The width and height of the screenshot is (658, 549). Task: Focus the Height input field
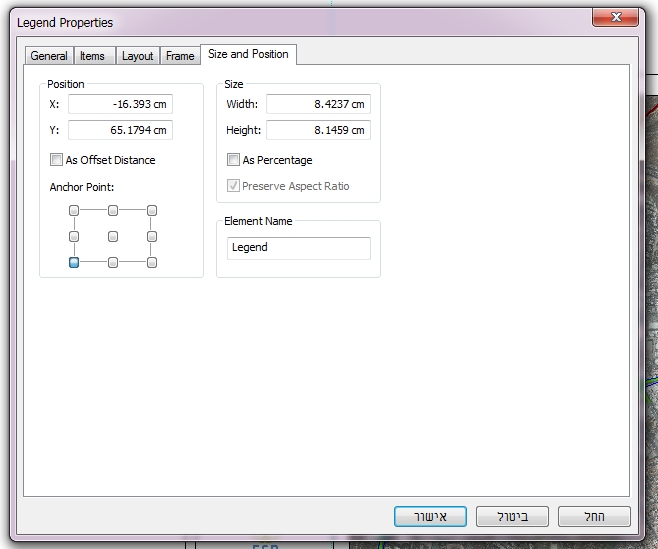319,130
